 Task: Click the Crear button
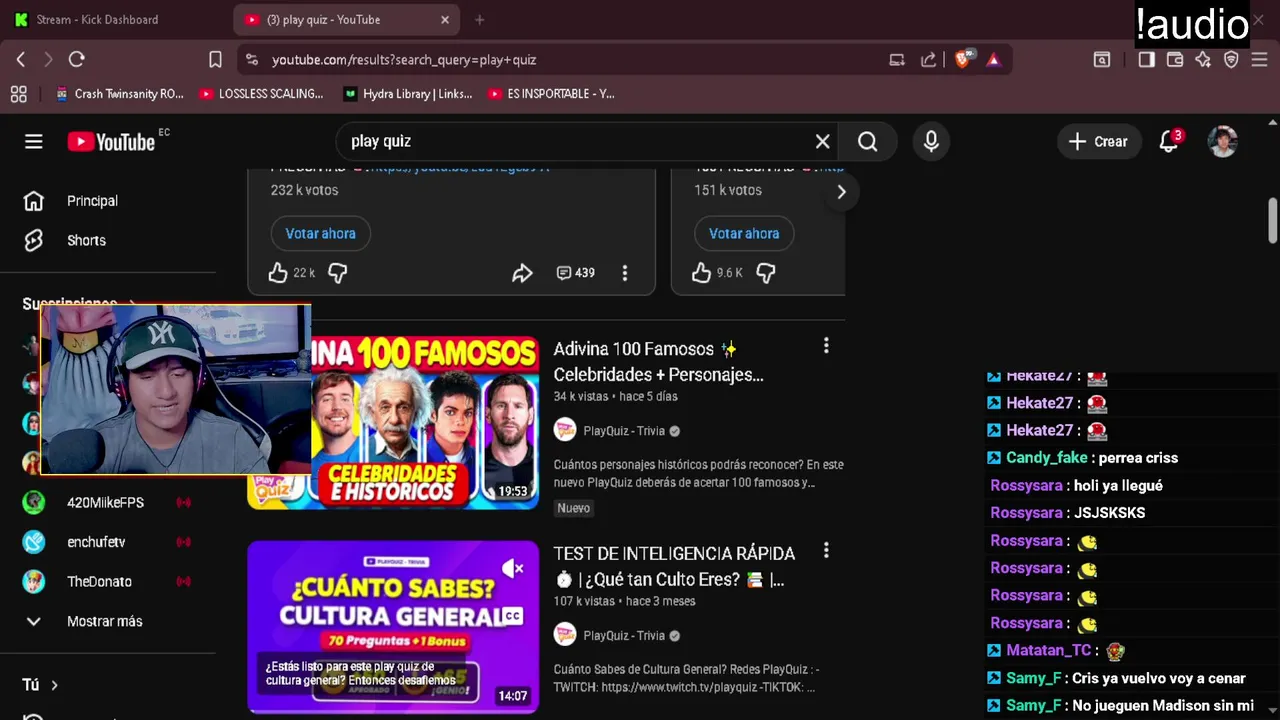(1098, 142)
